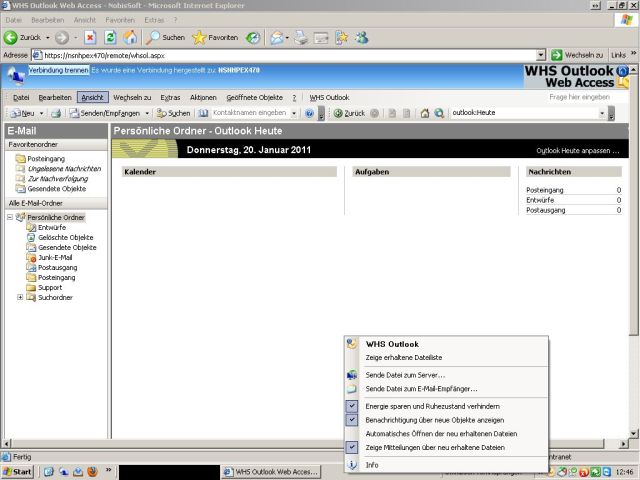Open IE Zurück history dropdown arrow
The height and width of the screenshot is (480, 640).
pyautogui.click(x=47, y=38)
